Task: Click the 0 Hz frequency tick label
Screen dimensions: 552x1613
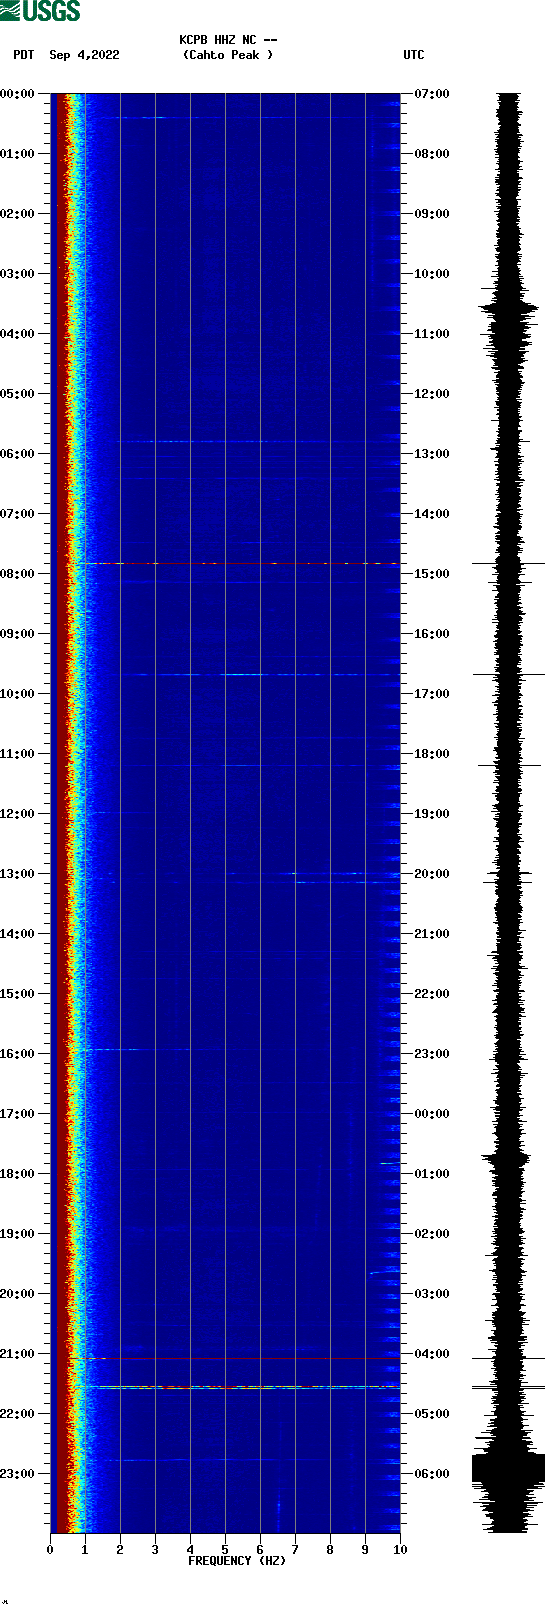Action: pos(50,1550)
